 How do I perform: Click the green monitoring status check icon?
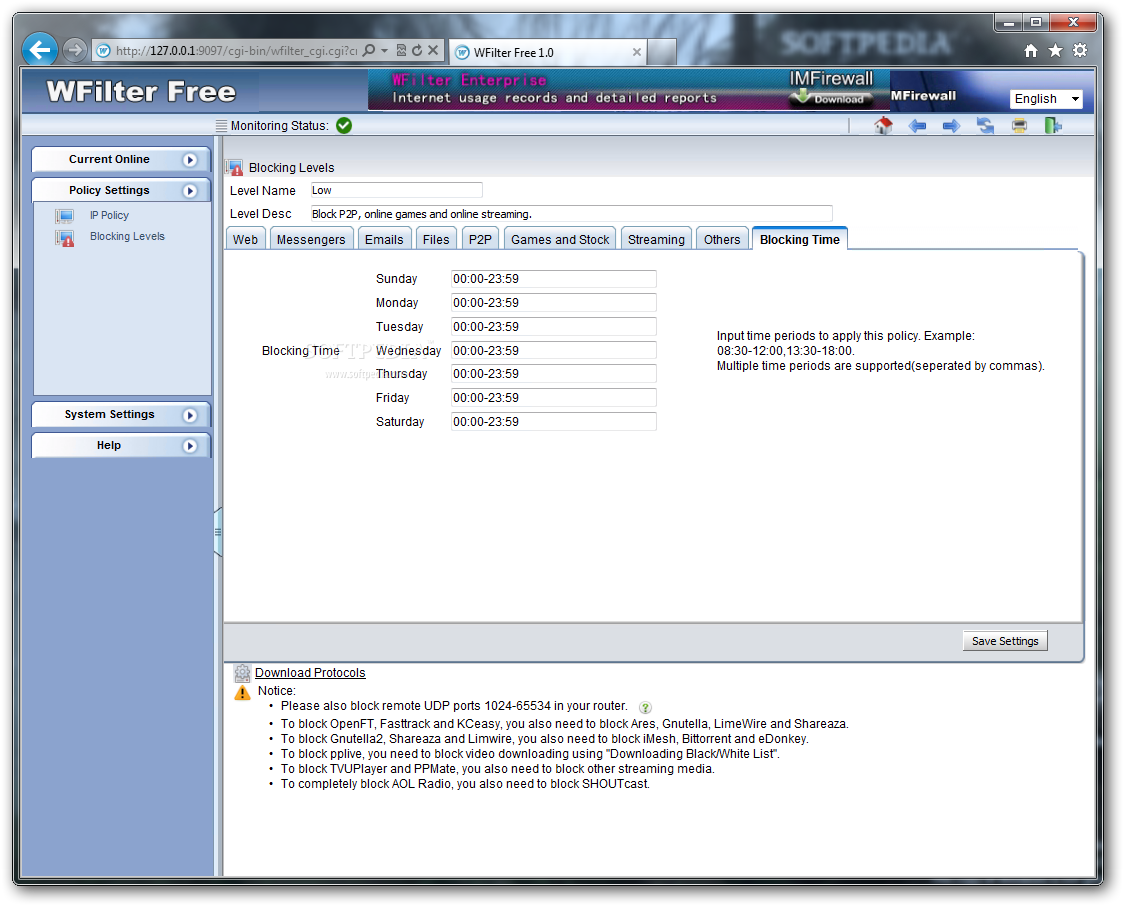[x=344, y=125]
